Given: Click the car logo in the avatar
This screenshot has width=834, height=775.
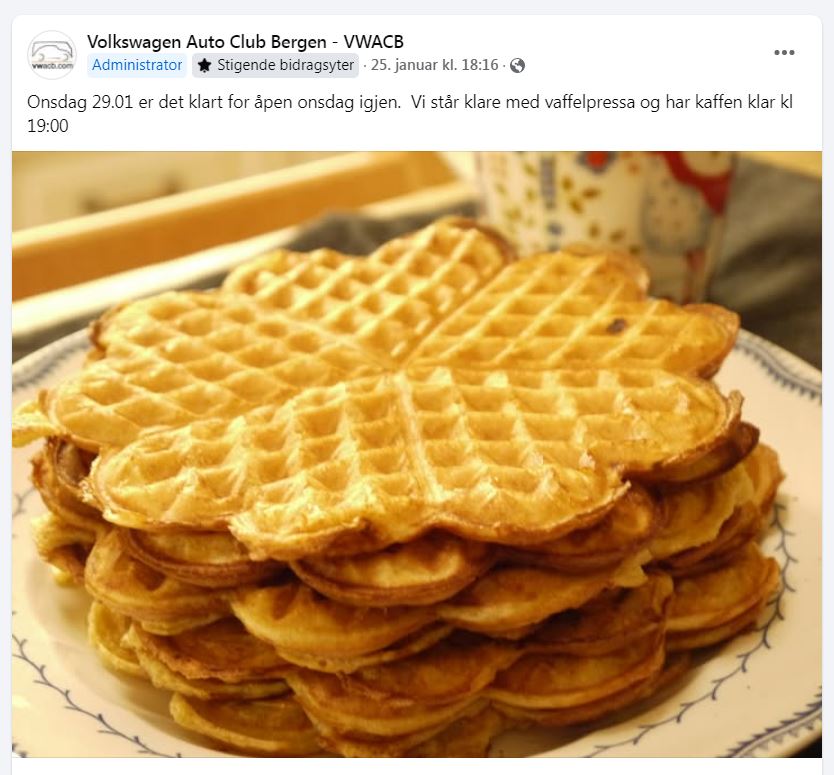Looking at the screenshot, I should coord(52,52).
